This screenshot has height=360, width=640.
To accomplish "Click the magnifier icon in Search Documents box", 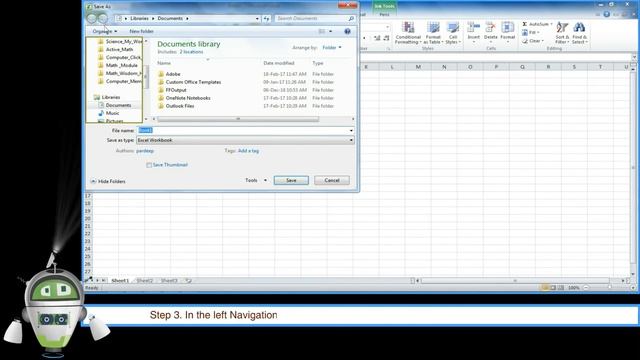I will 351,18.
